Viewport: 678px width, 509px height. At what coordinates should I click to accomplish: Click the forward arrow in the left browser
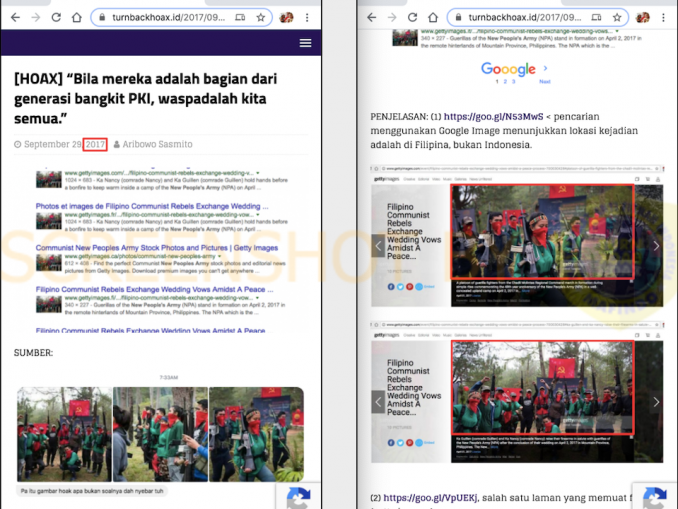click(36, 17)
